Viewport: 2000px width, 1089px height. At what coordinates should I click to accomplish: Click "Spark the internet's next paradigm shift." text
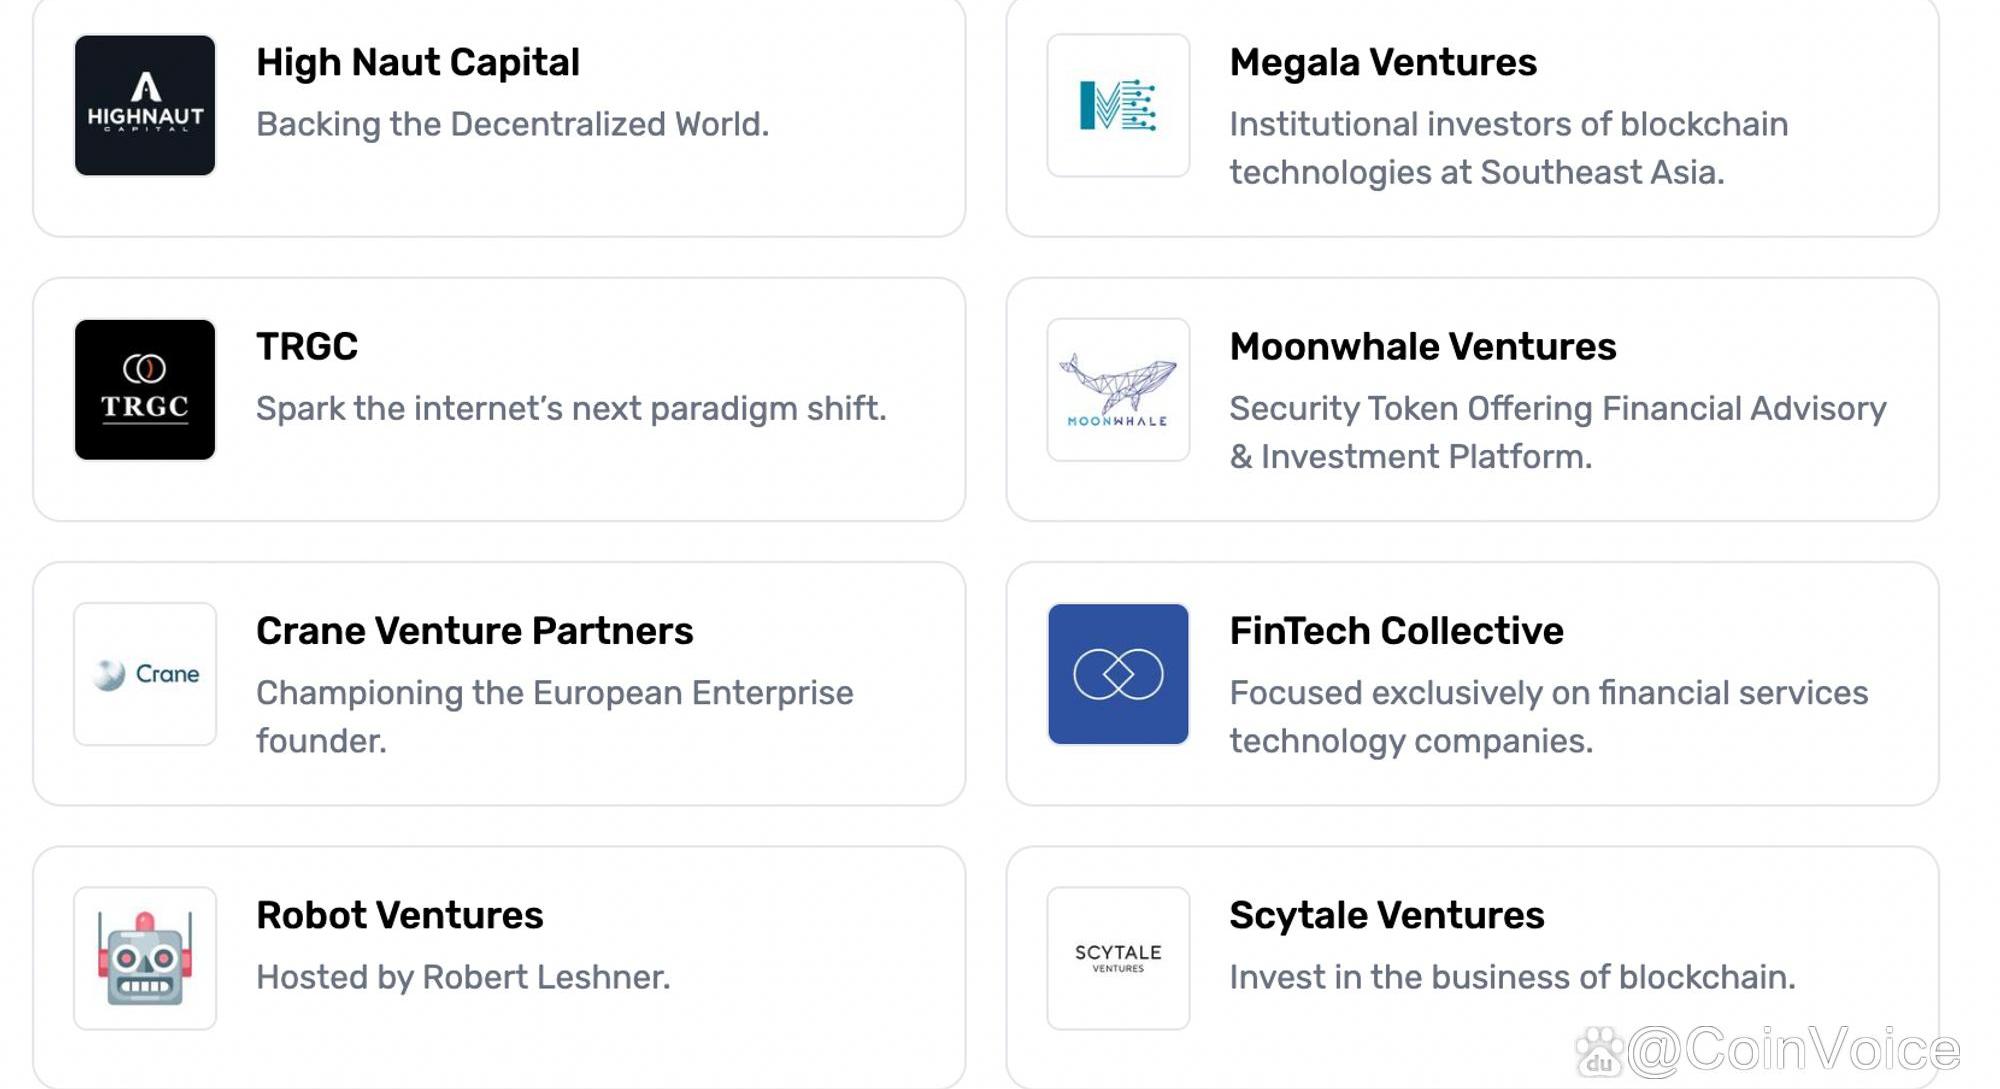click(571, 408)
